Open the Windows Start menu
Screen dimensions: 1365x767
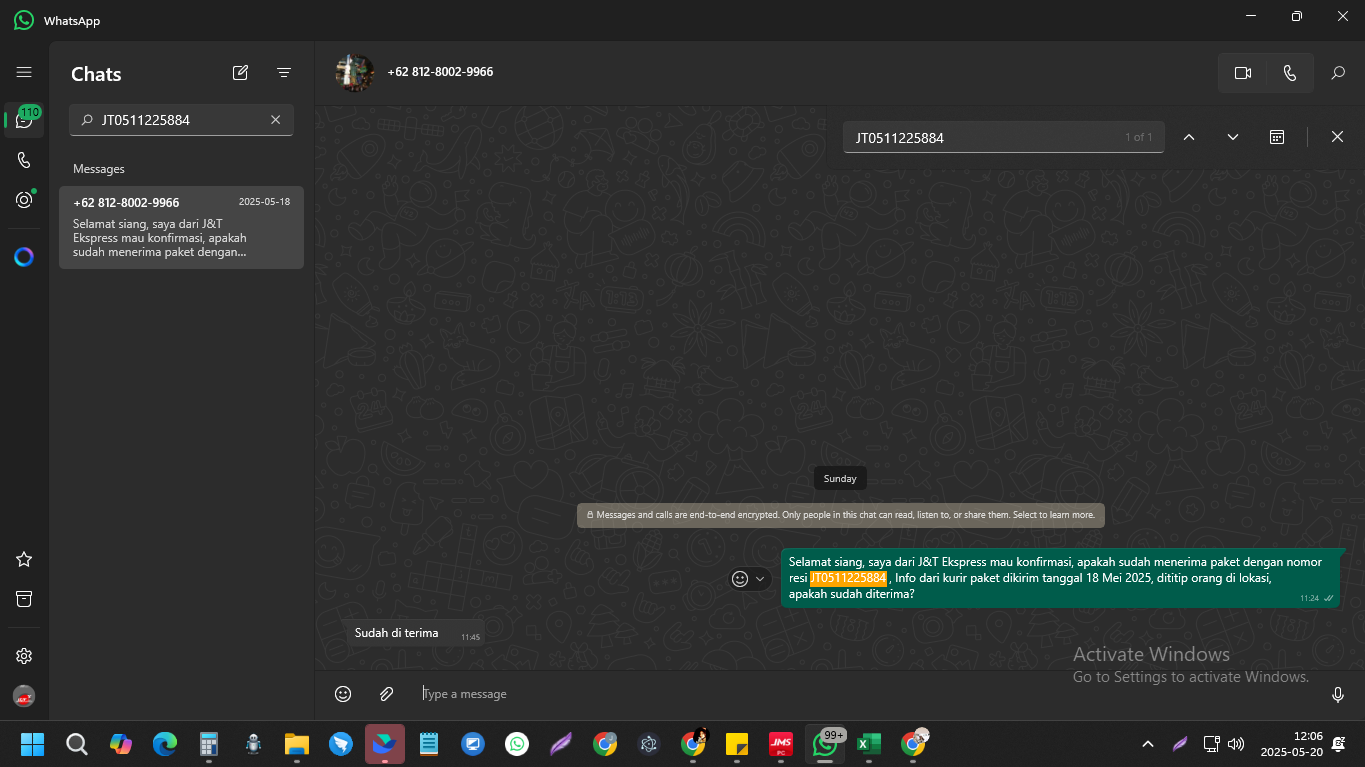(33, 744)
